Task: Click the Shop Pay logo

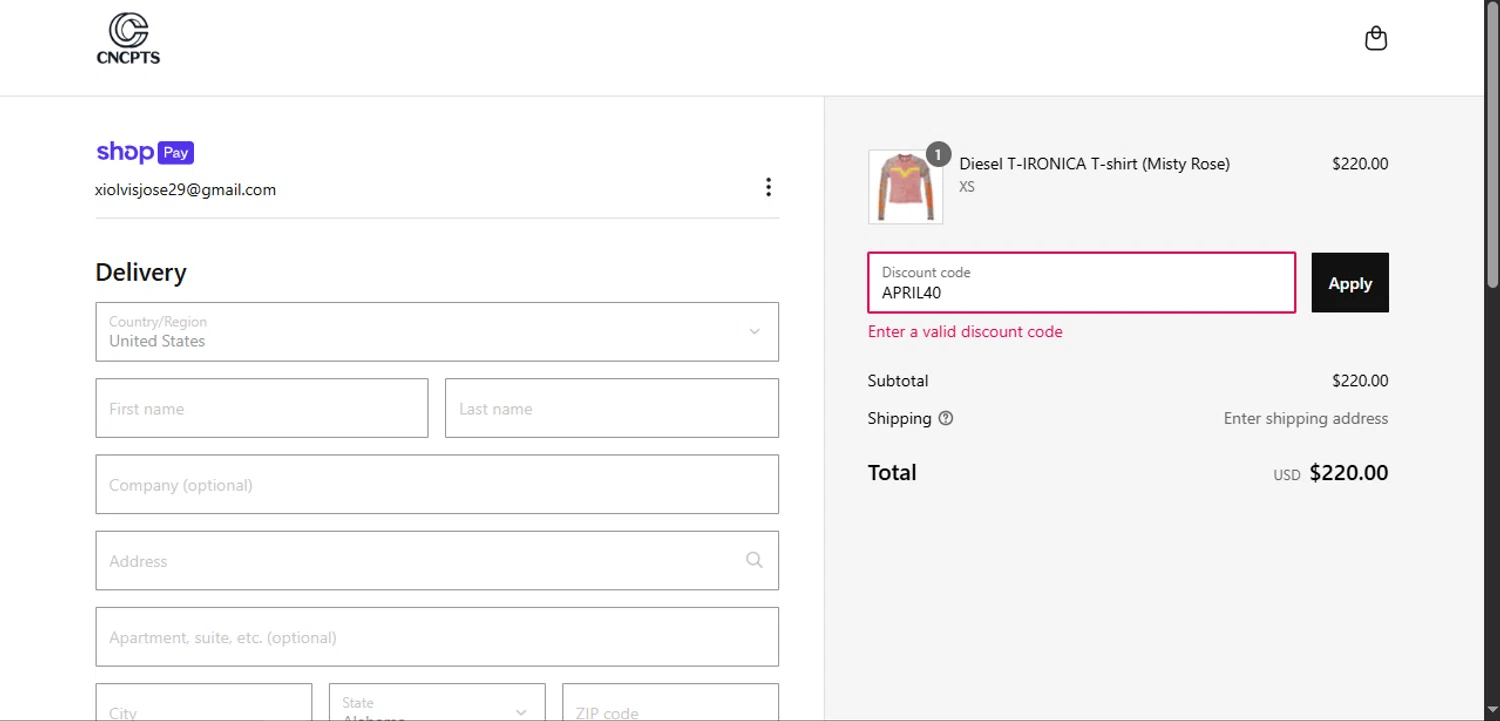Action: (145, 152)
